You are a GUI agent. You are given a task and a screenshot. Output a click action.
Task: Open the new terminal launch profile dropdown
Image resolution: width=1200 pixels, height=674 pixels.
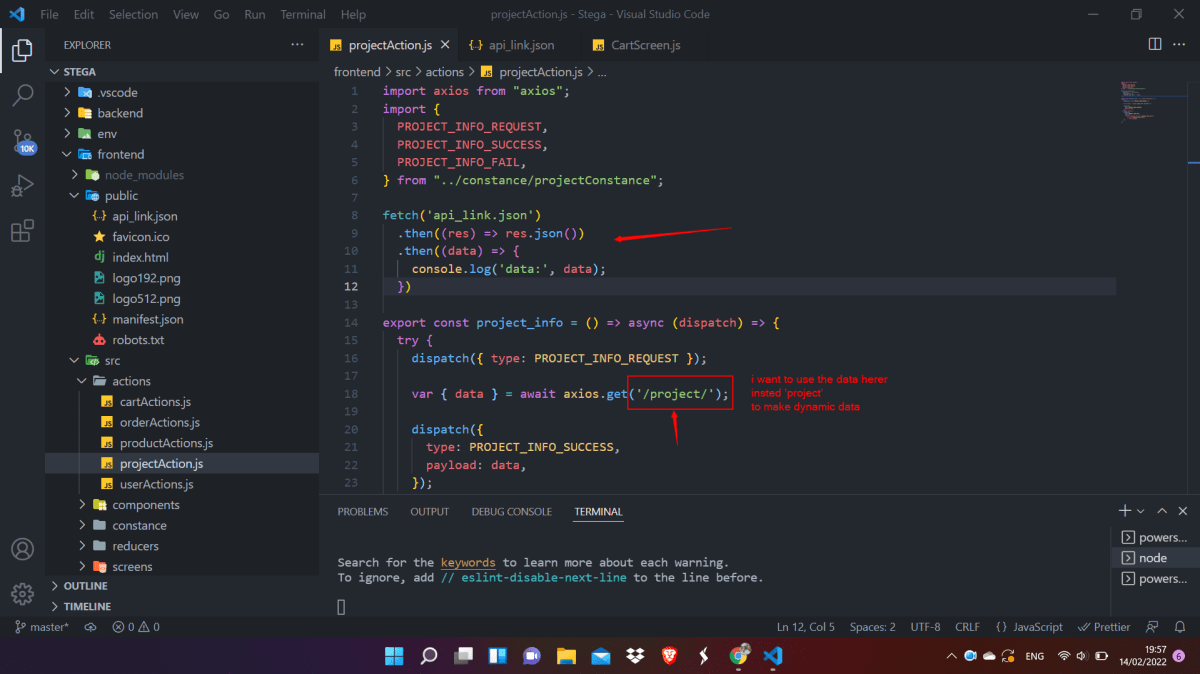(1141, 511)
